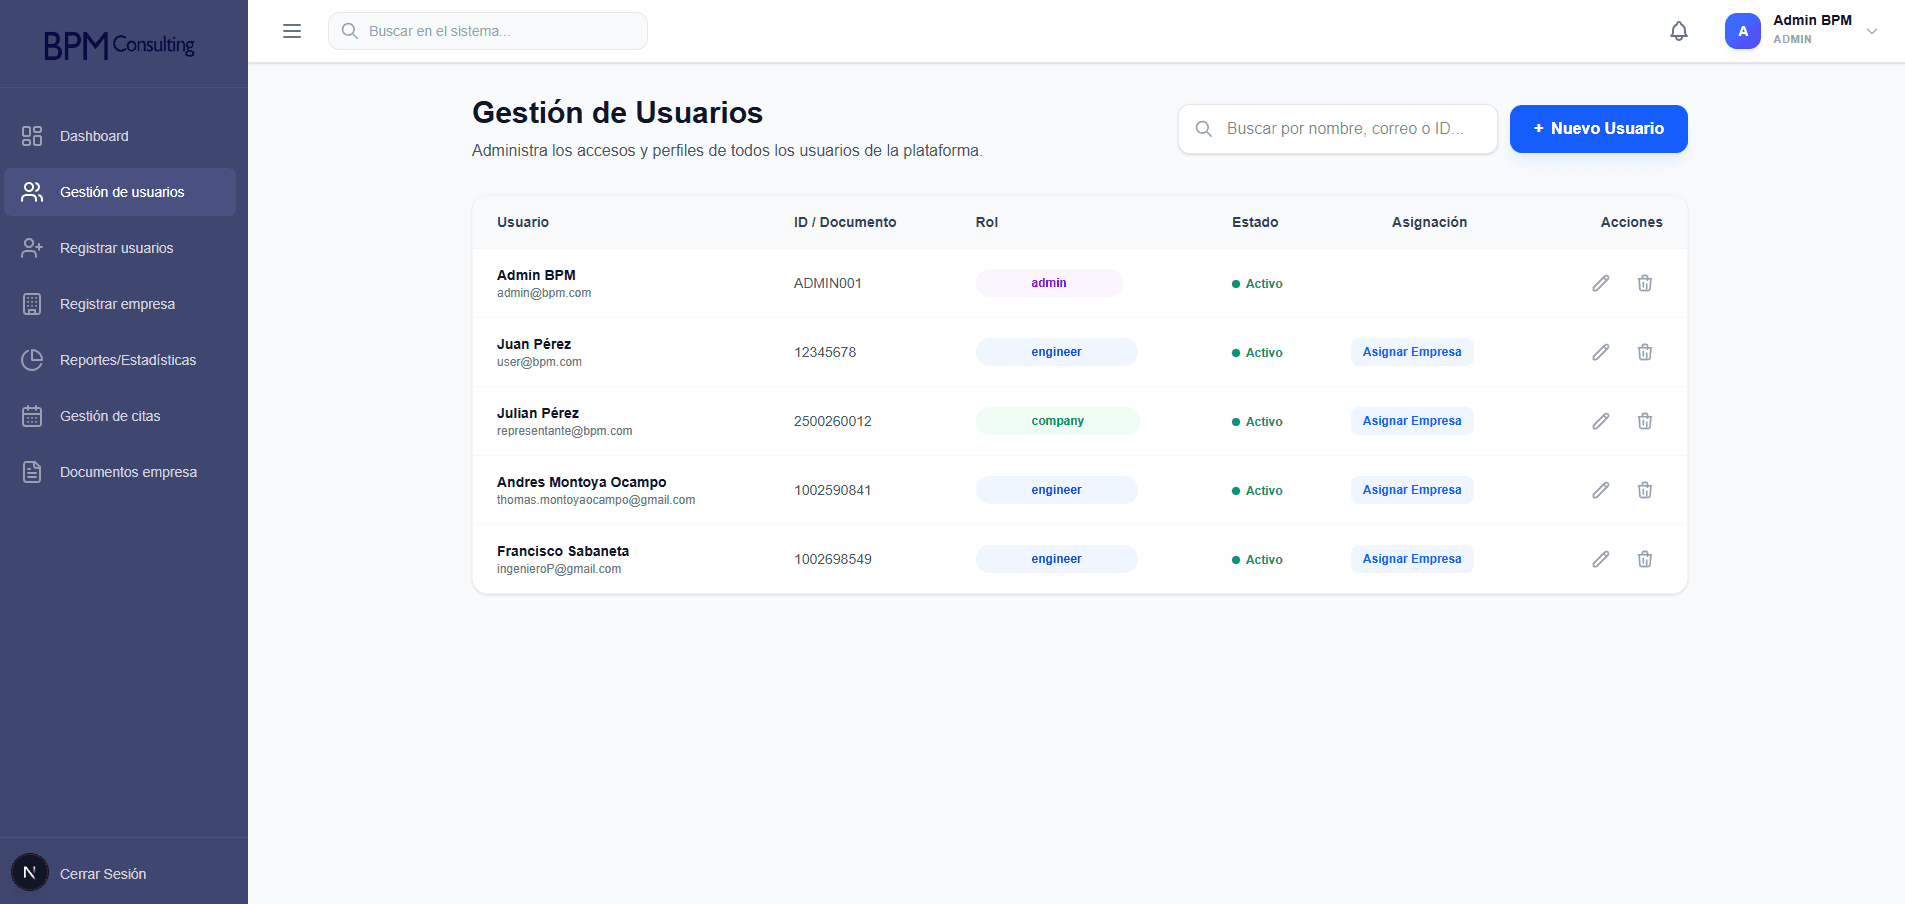
Task: Click the Buscar por nombre search field
Action: click(1337, 129)
